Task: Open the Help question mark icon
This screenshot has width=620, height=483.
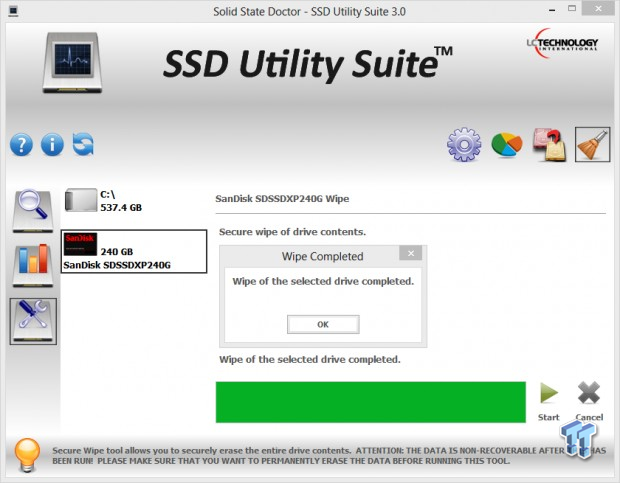Action: pos(21,145)
